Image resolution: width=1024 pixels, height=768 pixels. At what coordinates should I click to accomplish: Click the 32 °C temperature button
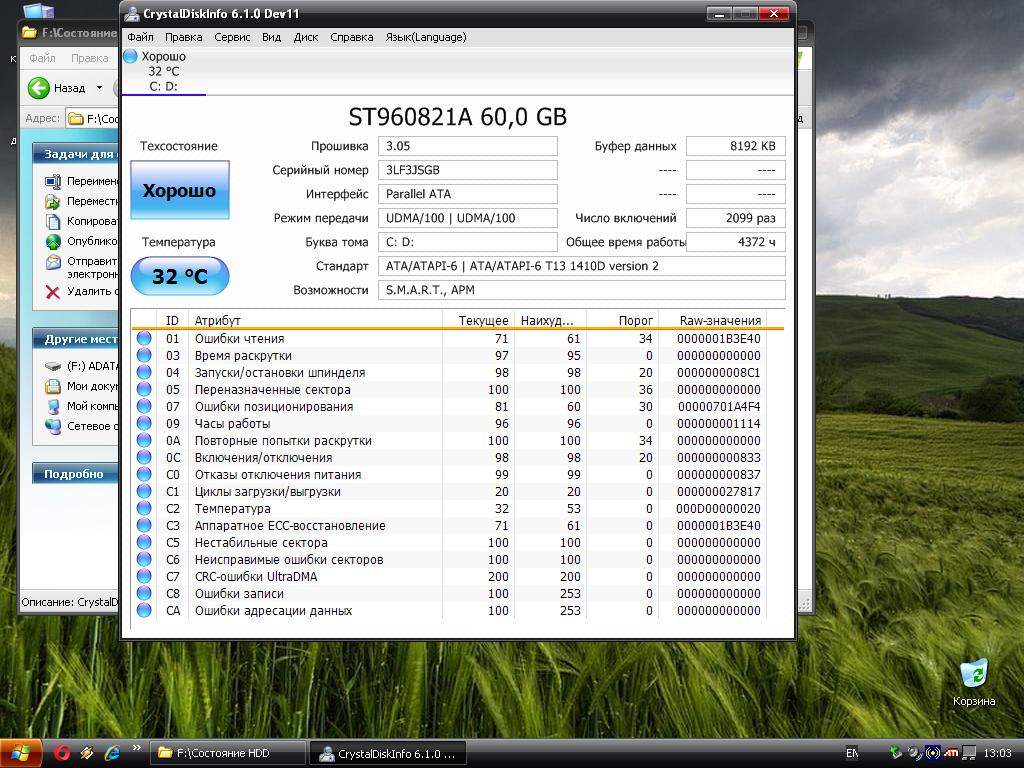pyautogui.click(x=180, y=276)
